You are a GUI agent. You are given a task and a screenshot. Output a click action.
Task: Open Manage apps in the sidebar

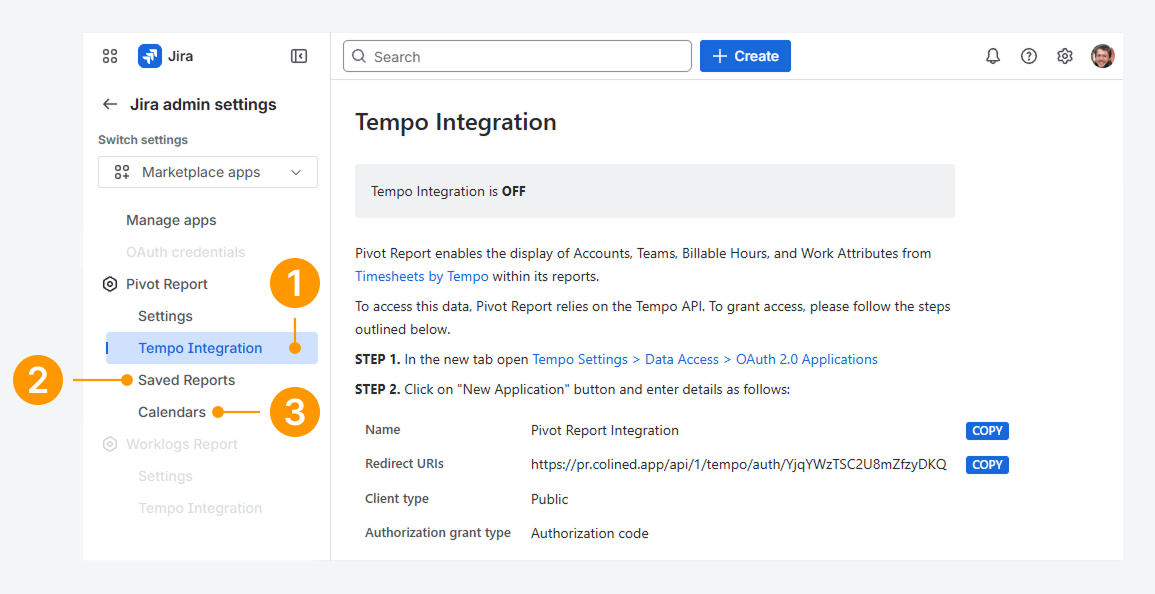(x=171, y=220)
